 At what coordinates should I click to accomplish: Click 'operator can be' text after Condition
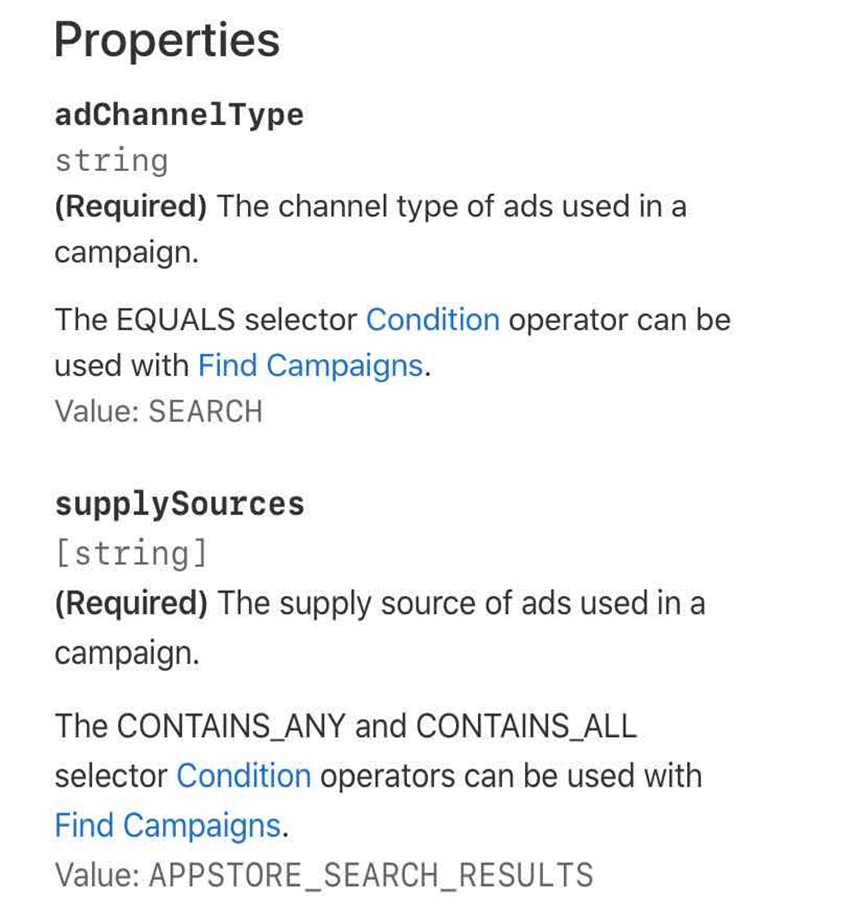click(620, 320)
